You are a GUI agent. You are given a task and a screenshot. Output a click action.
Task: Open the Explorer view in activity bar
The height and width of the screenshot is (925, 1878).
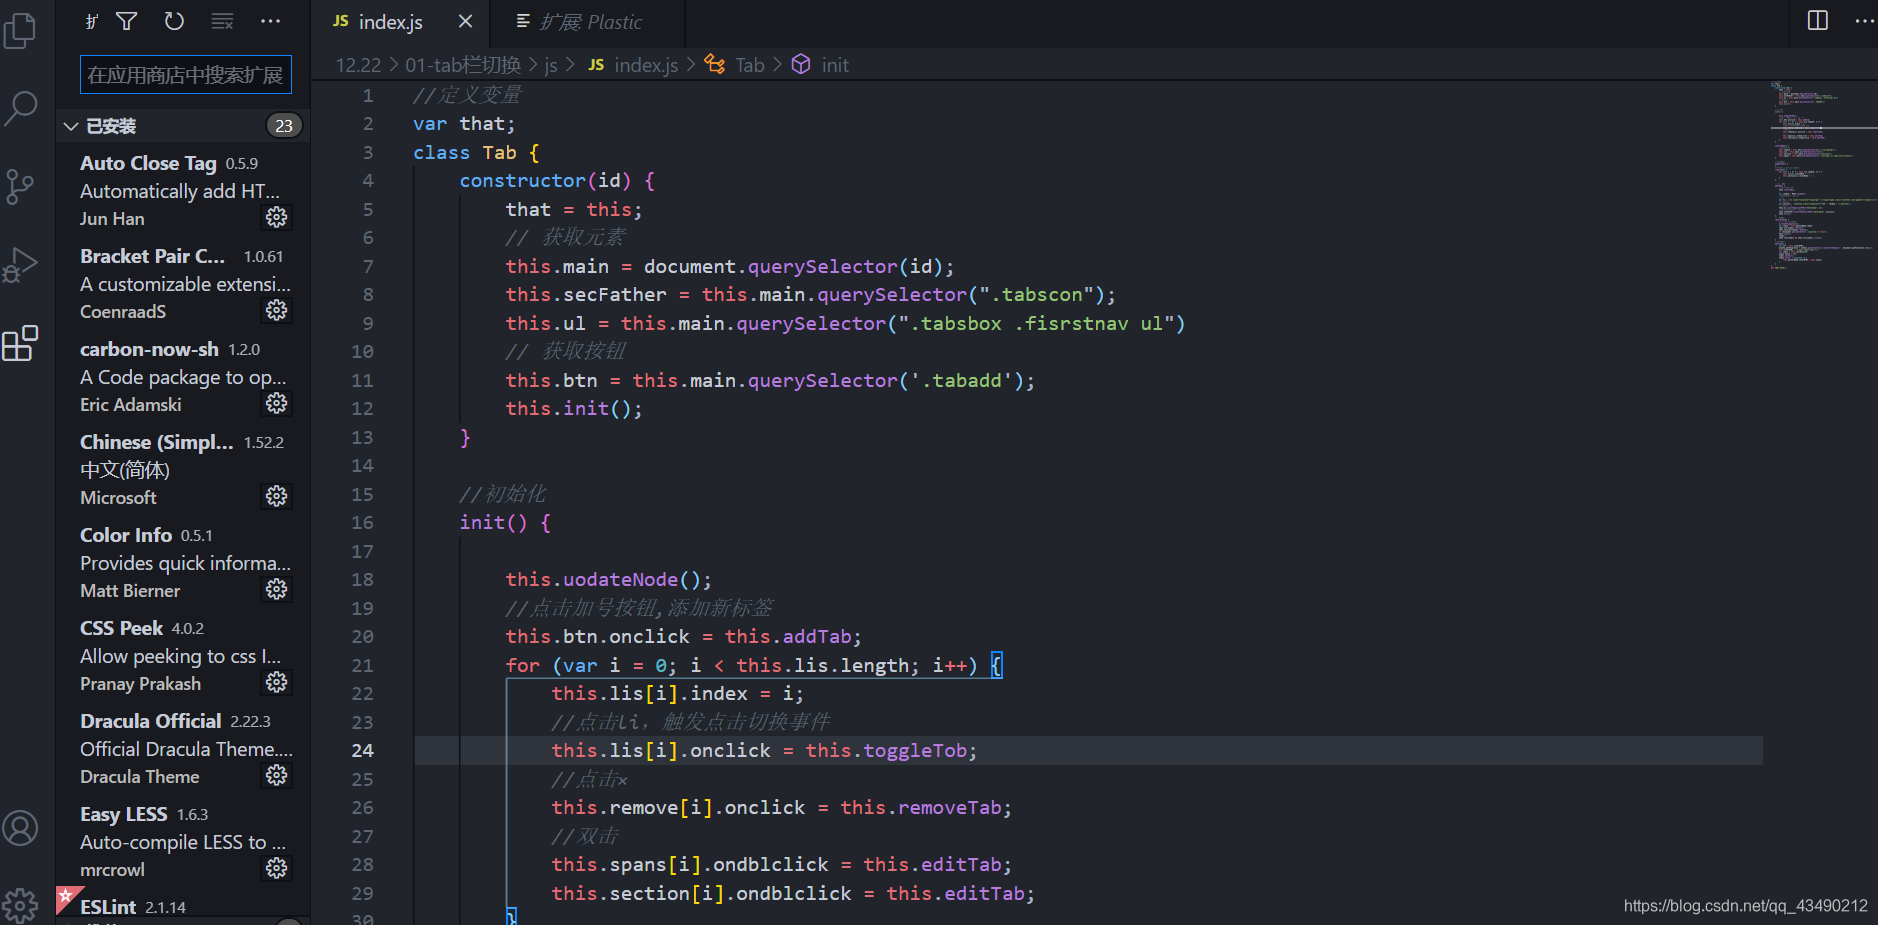[x=20, y=30]
